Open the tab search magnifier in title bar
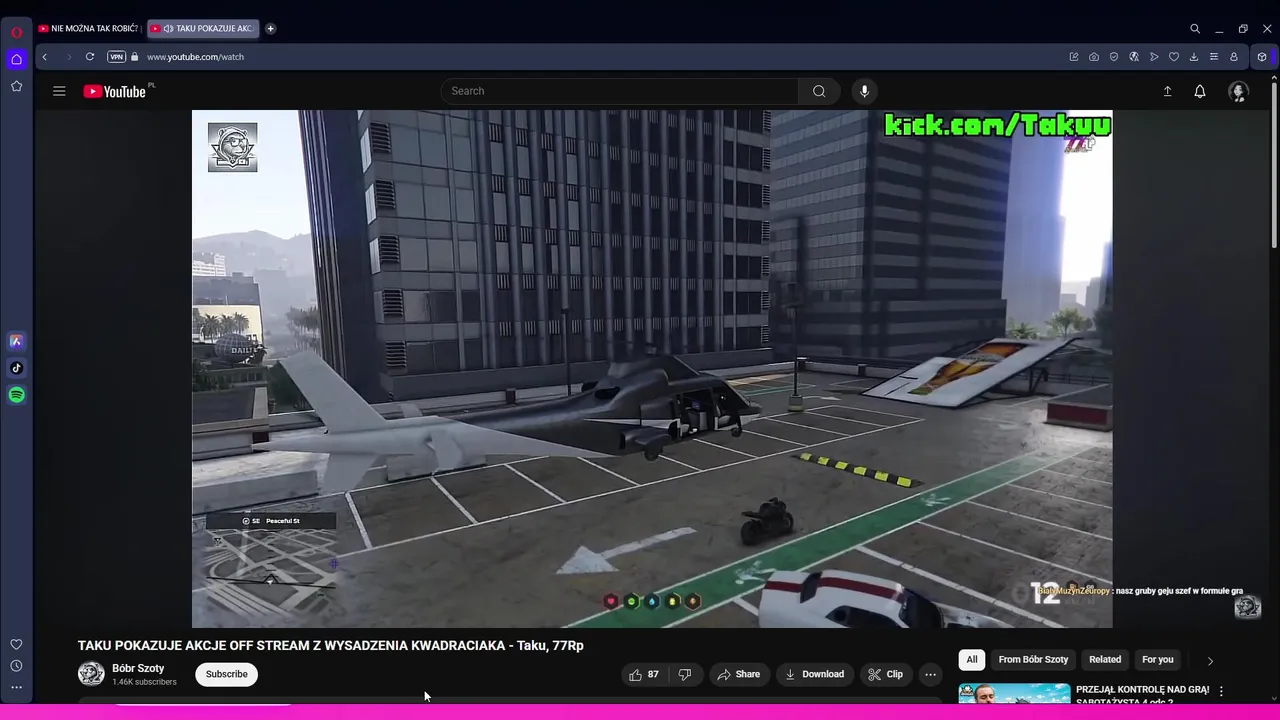 coord(1195,29)
